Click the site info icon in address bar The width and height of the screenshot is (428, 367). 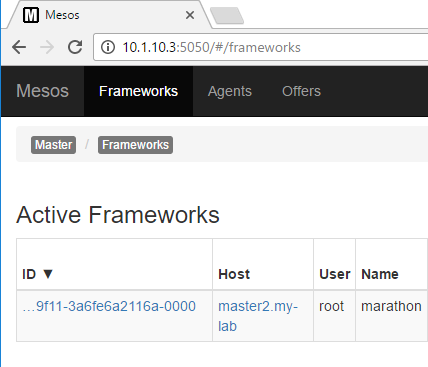point(108,47)
